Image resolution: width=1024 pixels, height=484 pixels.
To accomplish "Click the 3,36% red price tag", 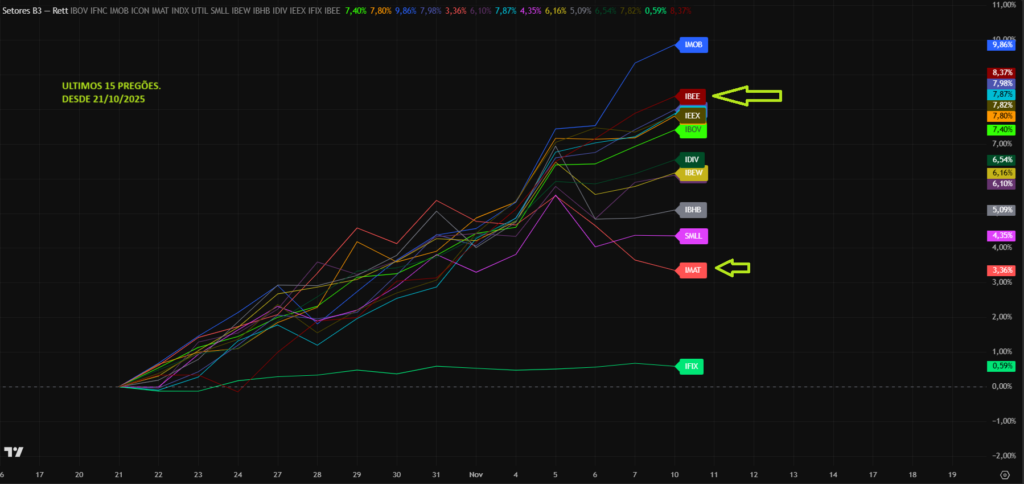I will coord(1001,270).
